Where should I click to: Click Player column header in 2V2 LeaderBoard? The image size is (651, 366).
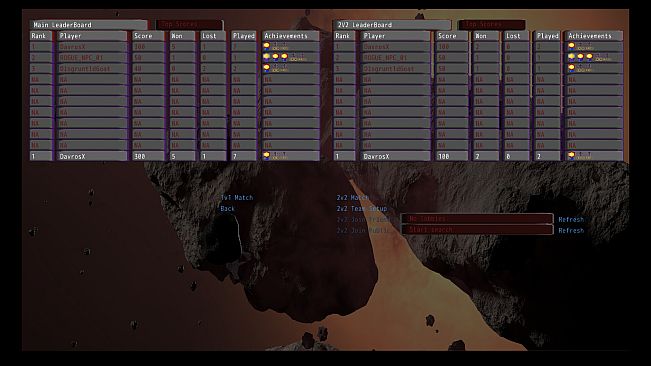[396, 36]
